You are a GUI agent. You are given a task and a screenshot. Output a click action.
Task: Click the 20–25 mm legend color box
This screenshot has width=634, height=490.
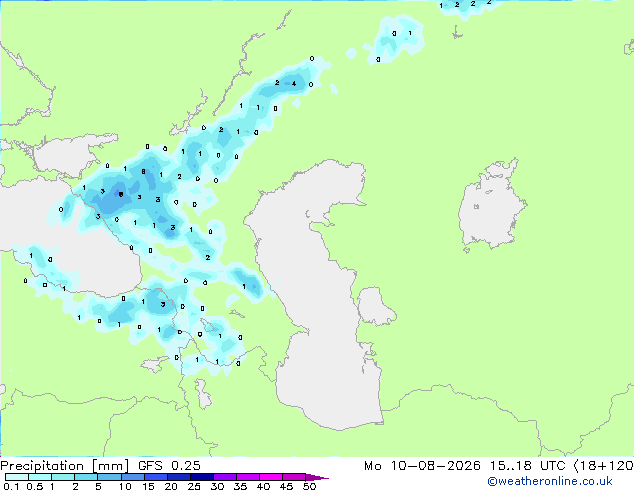click(x=179, y=477)
